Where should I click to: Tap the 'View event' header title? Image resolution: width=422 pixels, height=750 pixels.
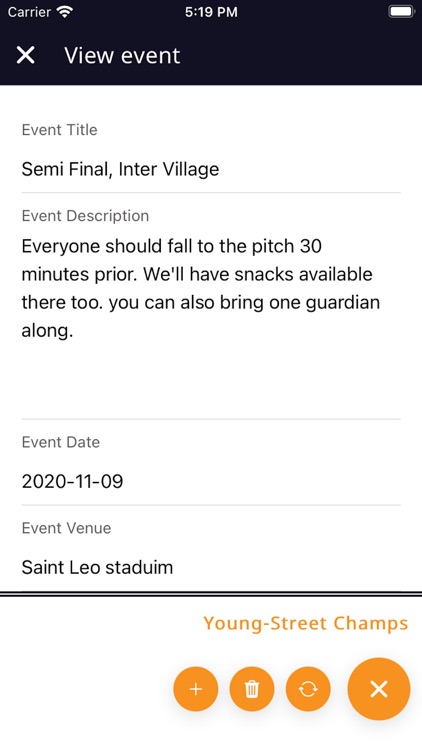pyautogui.click(x=122, y=55)
